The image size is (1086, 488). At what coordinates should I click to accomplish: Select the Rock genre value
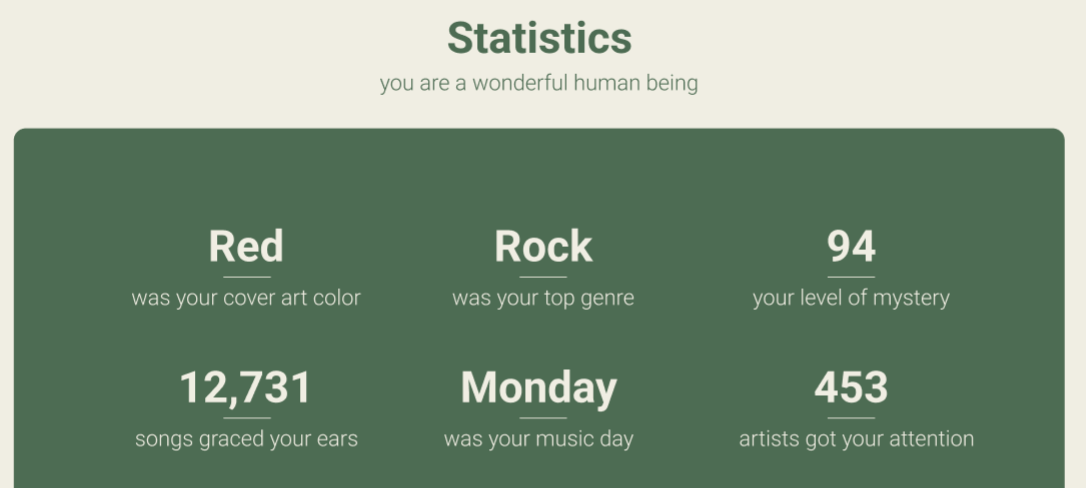(543, 247)
